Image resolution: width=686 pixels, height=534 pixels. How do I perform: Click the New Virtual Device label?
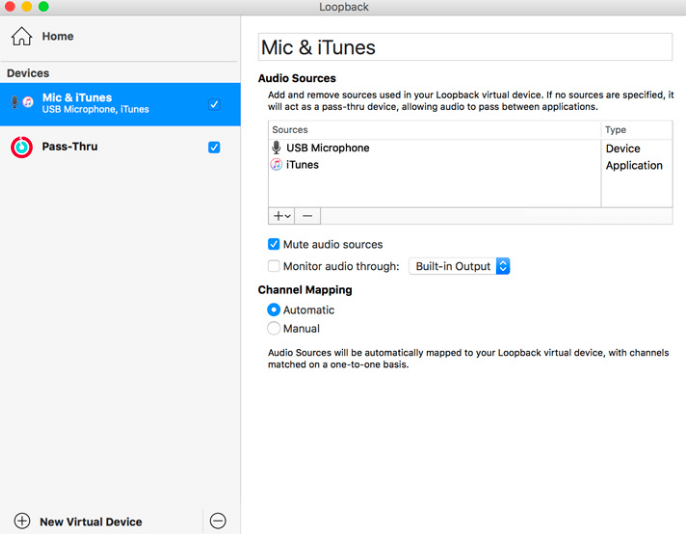pyautogui.click(x=90, y=522)
